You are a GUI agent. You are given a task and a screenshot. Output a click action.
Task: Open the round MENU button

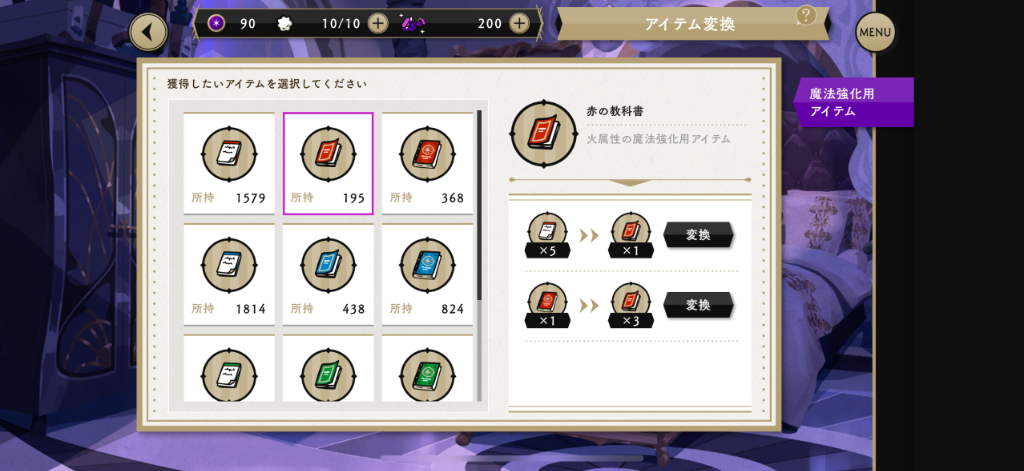[x=875, y=32]
